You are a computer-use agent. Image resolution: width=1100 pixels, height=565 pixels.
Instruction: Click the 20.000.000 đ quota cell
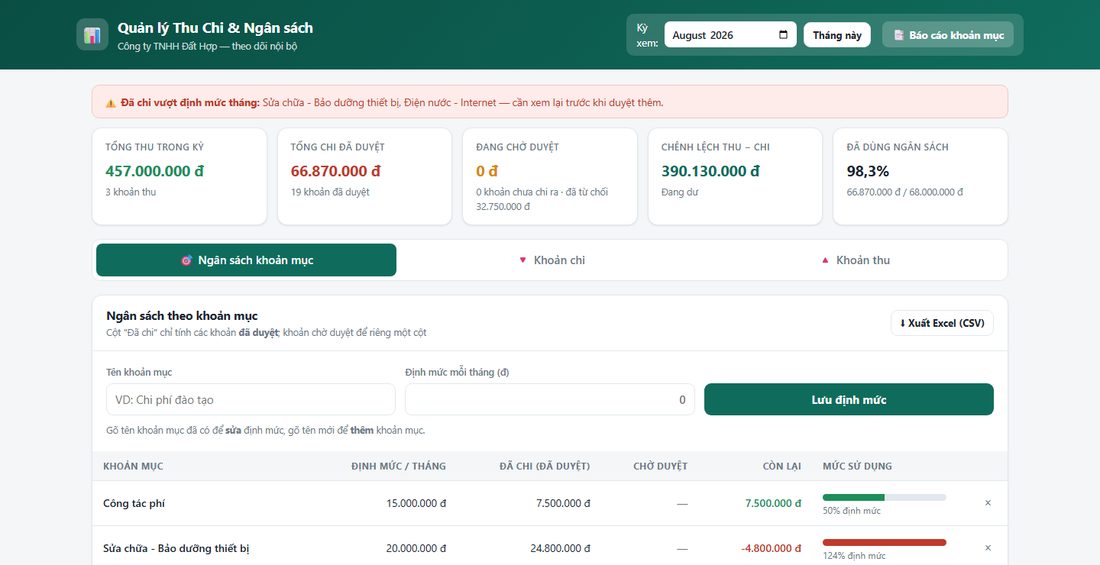(416, 548)
